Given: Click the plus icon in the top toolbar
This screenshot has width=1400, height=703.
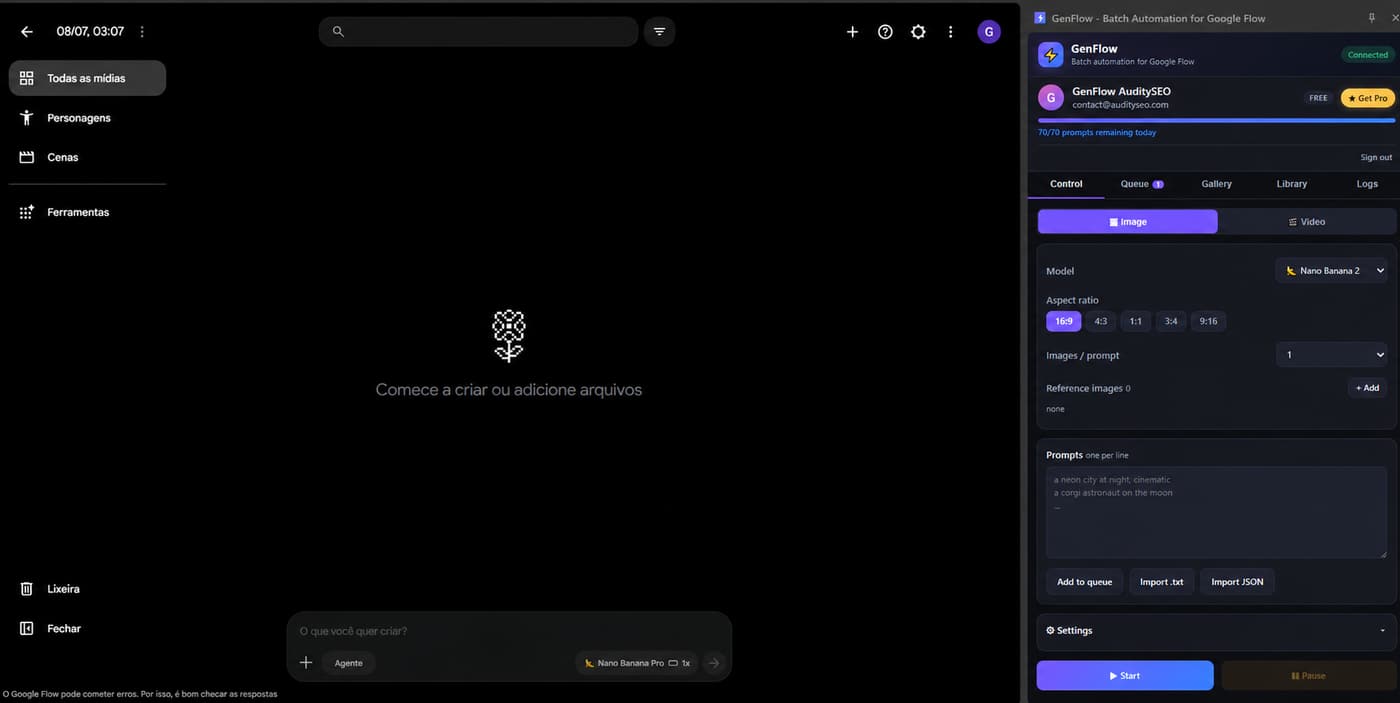Looking at the screenshot, I should 852,32.
